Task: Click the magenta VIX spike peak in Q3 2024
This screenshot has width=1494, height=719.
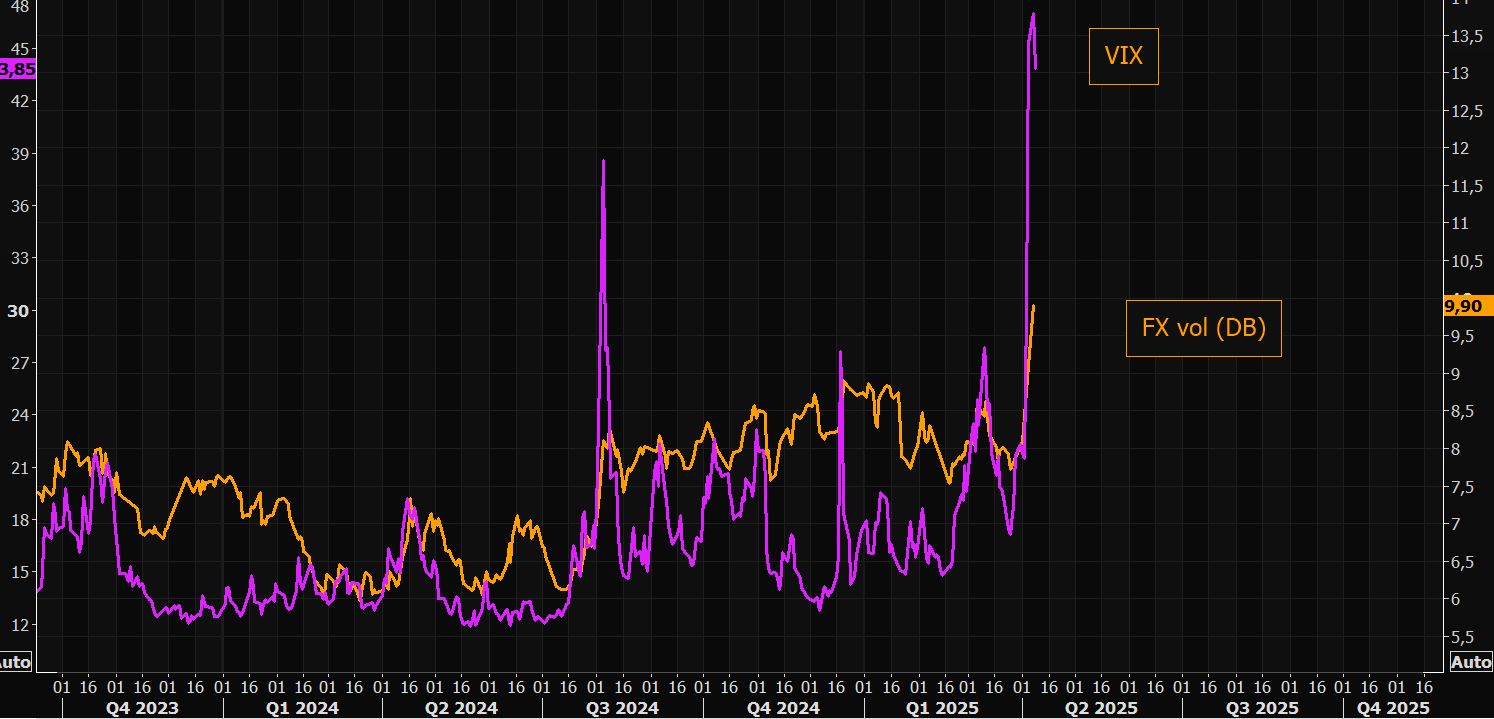Action: (603, 161)
